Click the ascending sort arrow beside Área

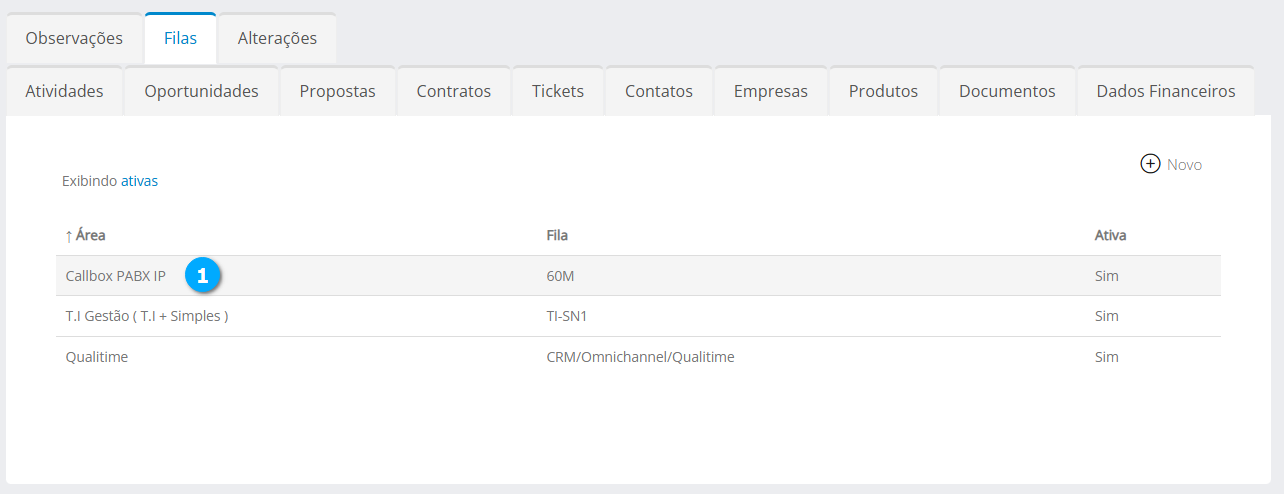(68, 236)
